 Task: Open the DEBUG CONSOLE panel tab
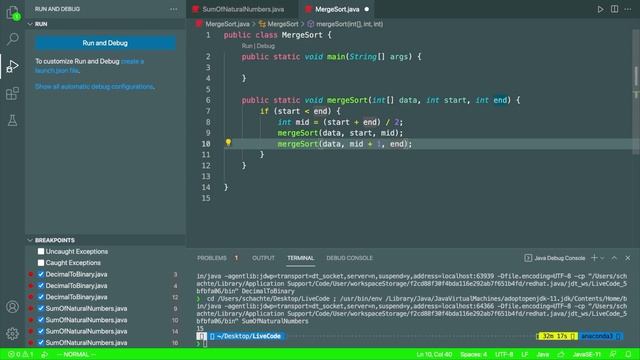(x=349, y=258)
